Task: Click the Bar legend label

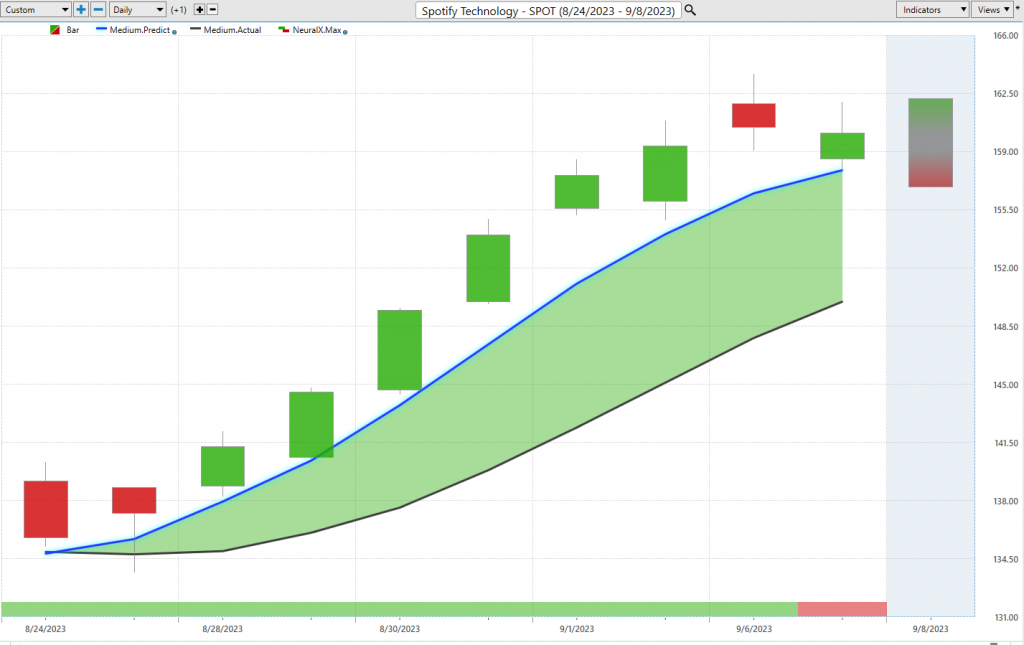Action: [72, 30]
